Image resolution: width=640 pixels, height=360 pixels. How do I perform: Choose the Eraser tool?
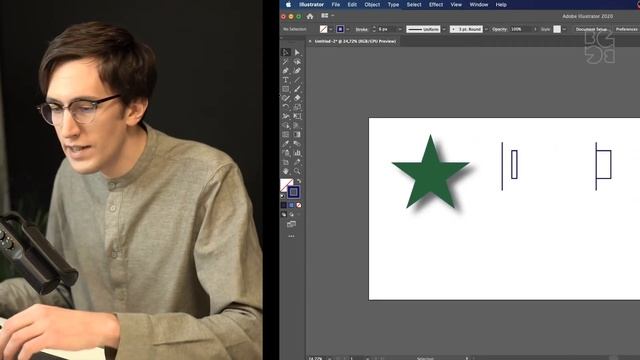tap(297, 98)
